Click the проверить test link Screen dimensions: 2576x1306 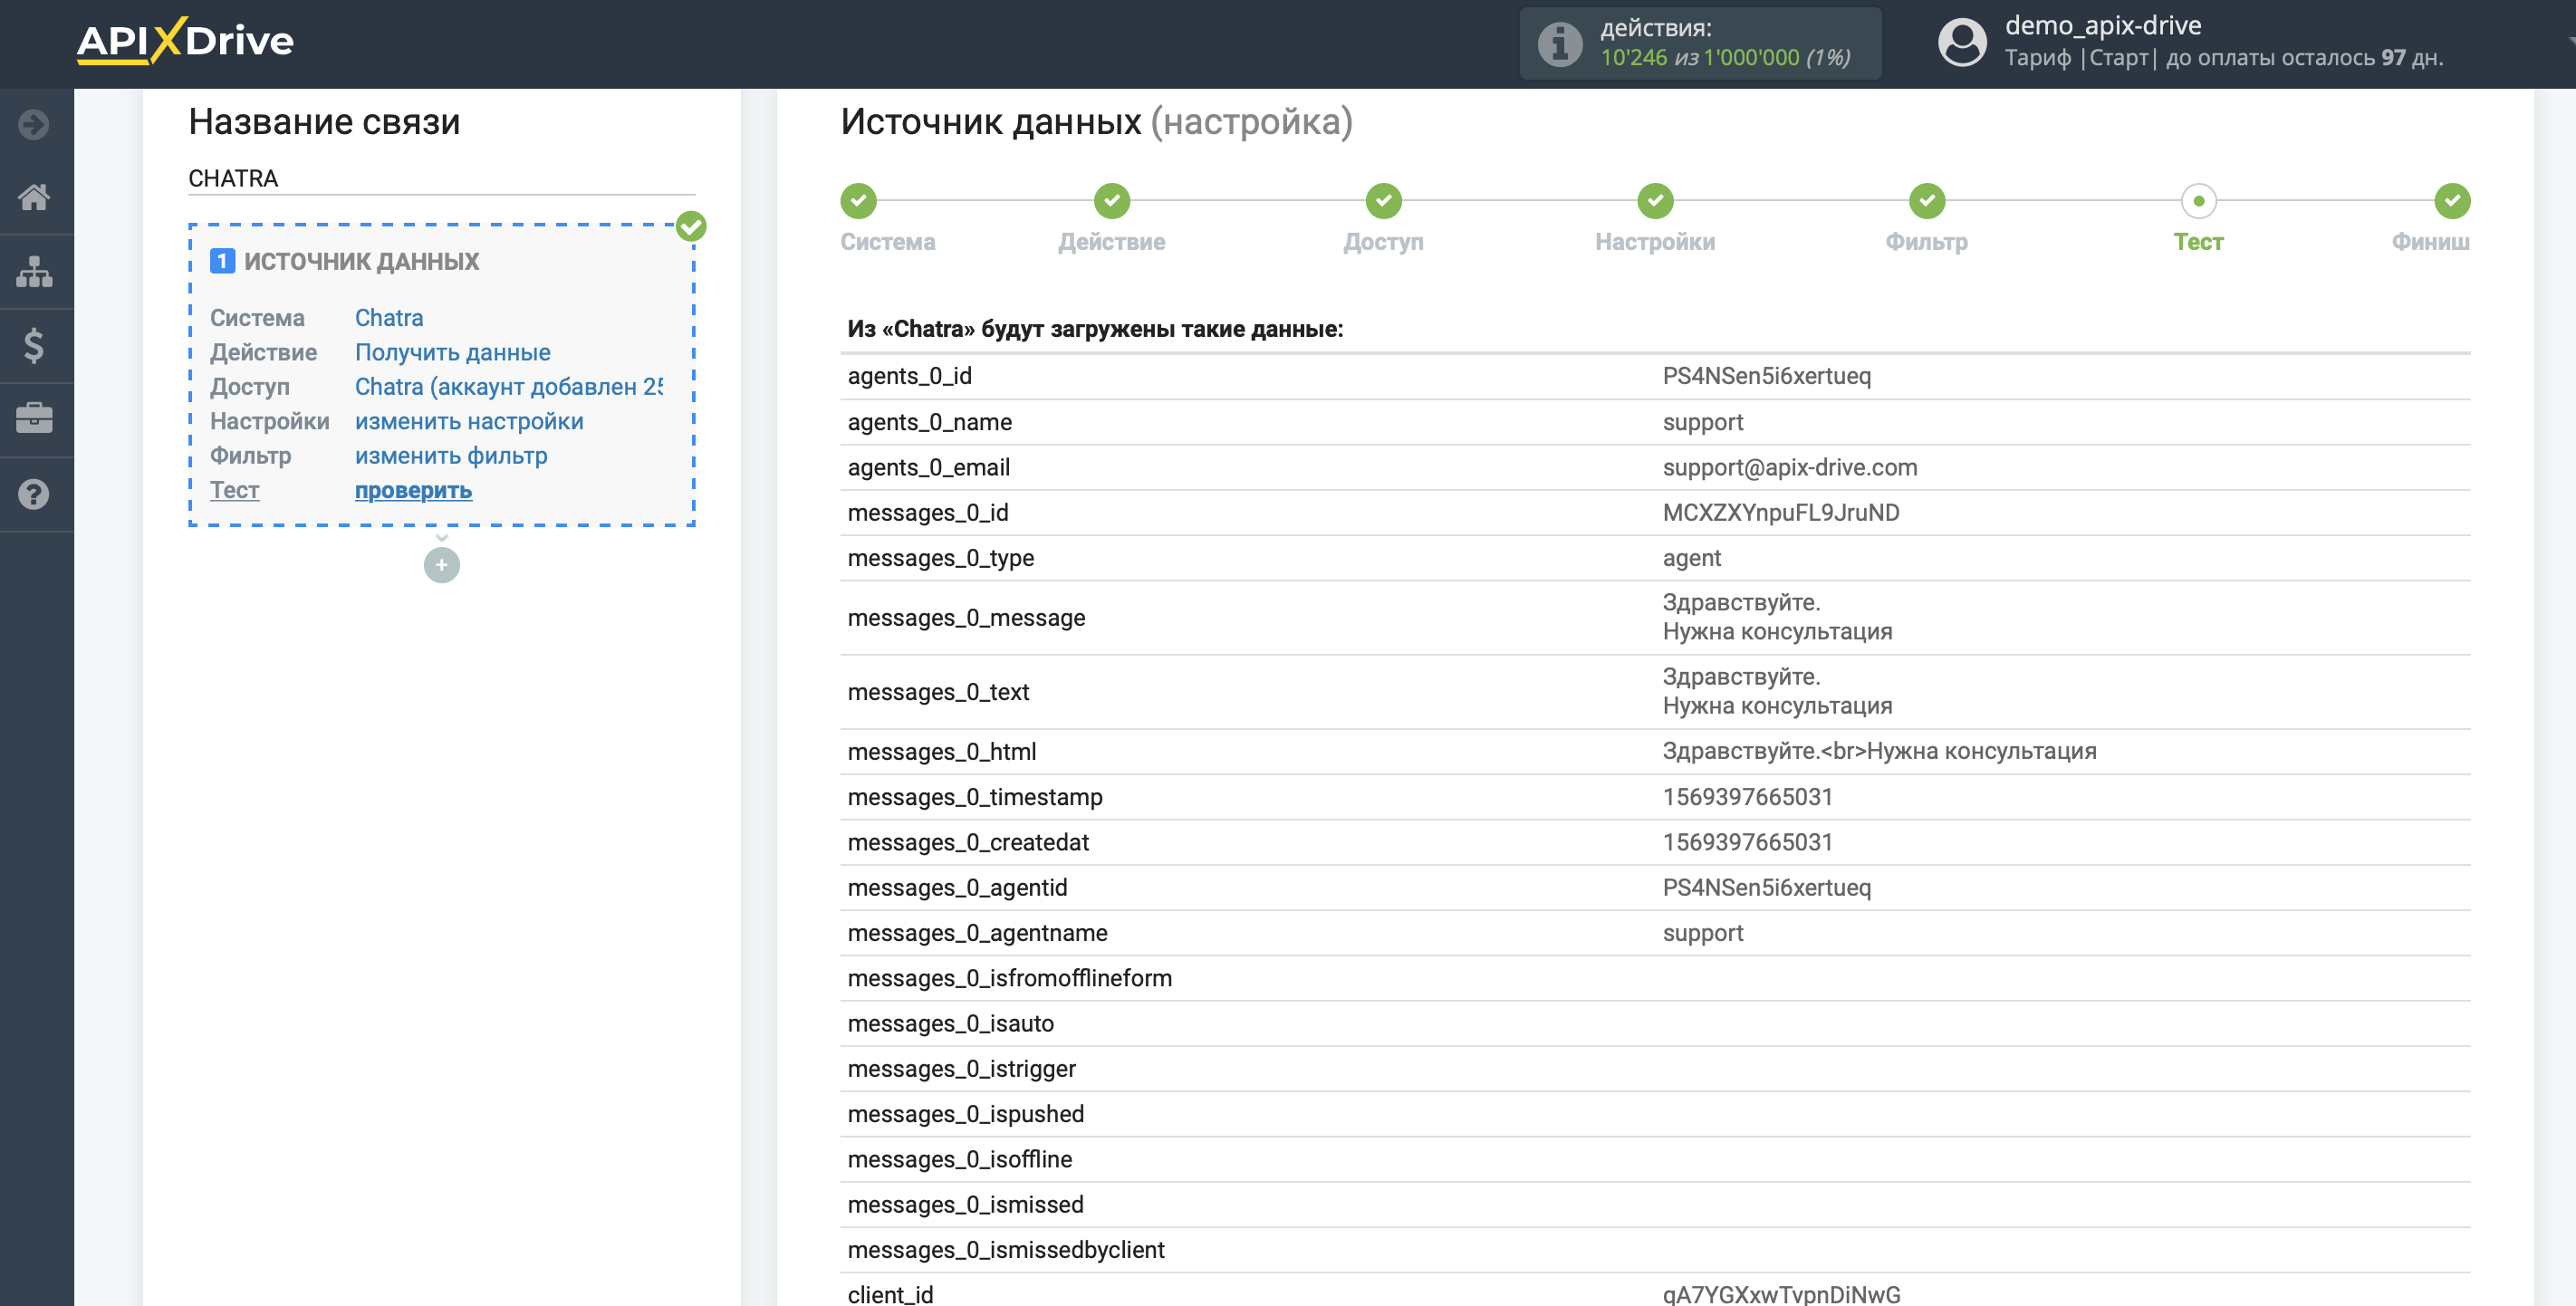coord(413,491)
